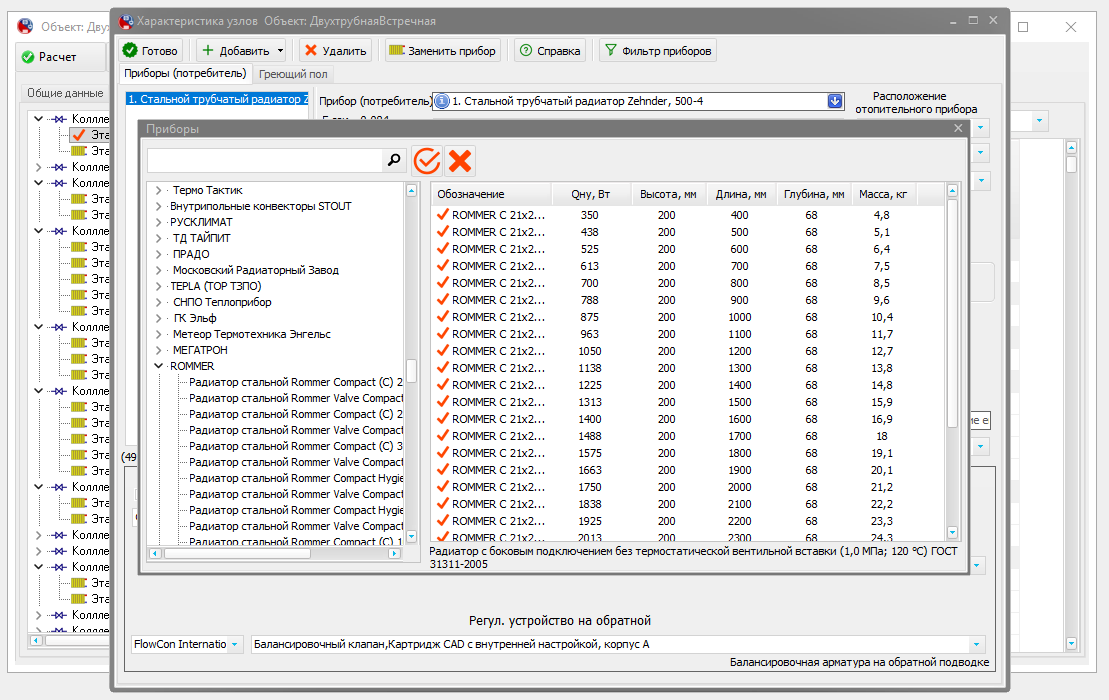
Task: Click the search input field in Приборы
Action: coord(265,161)
